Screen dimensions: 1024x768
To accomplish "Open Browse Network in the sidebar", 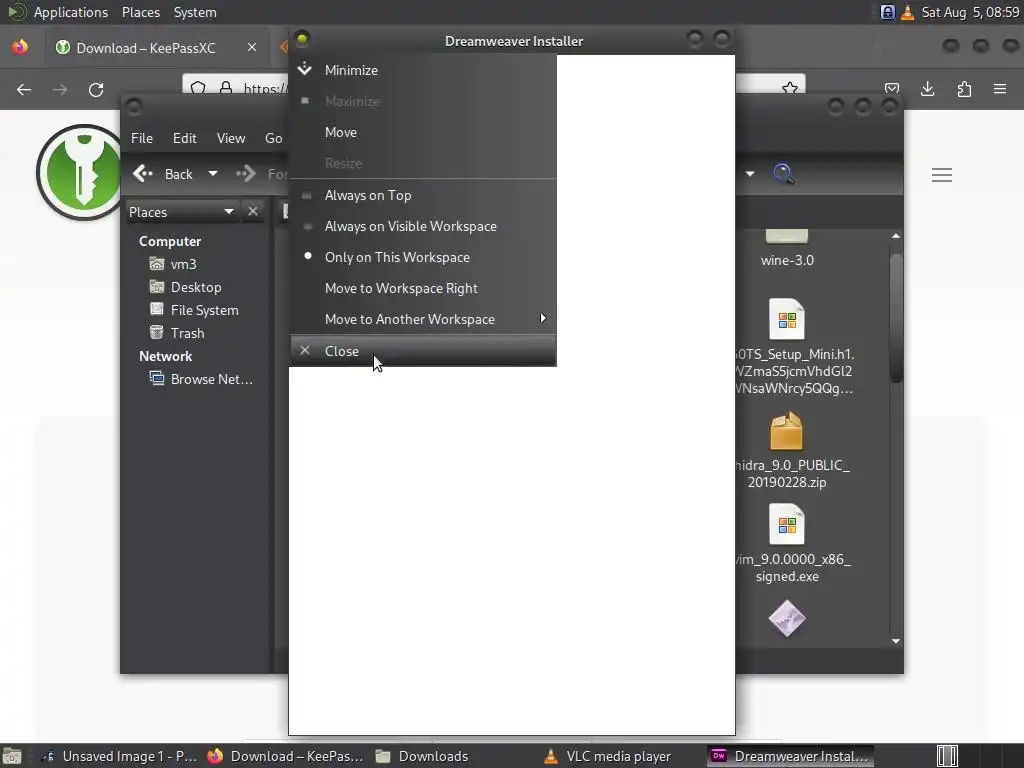I will [x=201, y=379].
